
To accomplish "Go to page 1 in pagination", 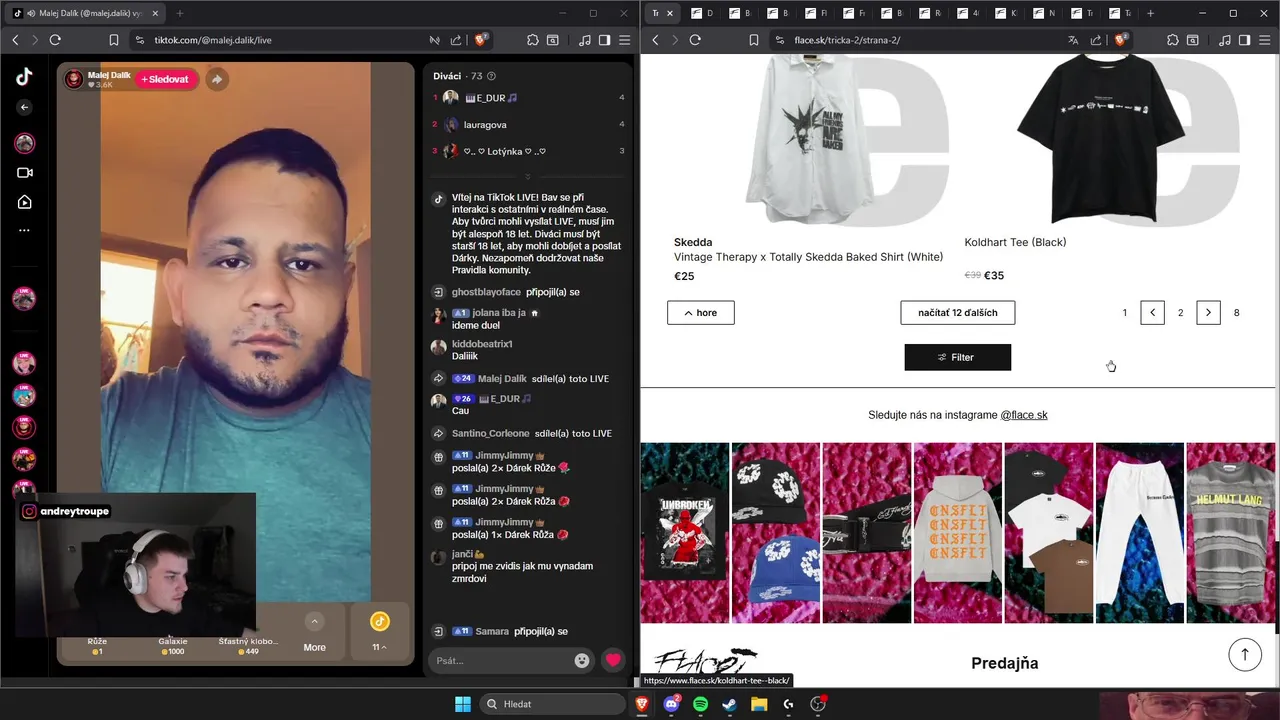I will coord(1124,313).
